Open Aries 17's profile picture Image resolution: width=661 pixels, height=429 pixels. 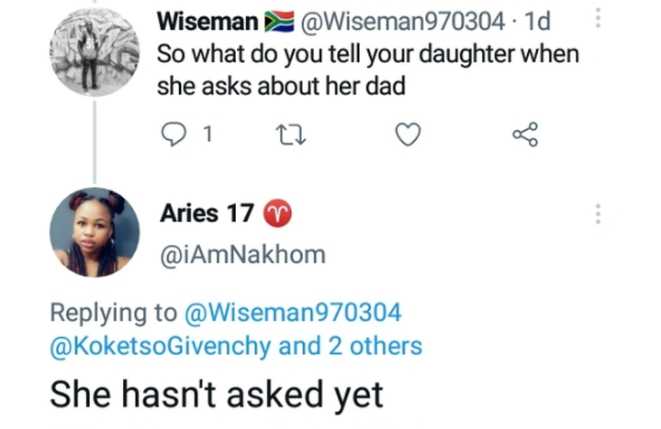coord(95,232)
